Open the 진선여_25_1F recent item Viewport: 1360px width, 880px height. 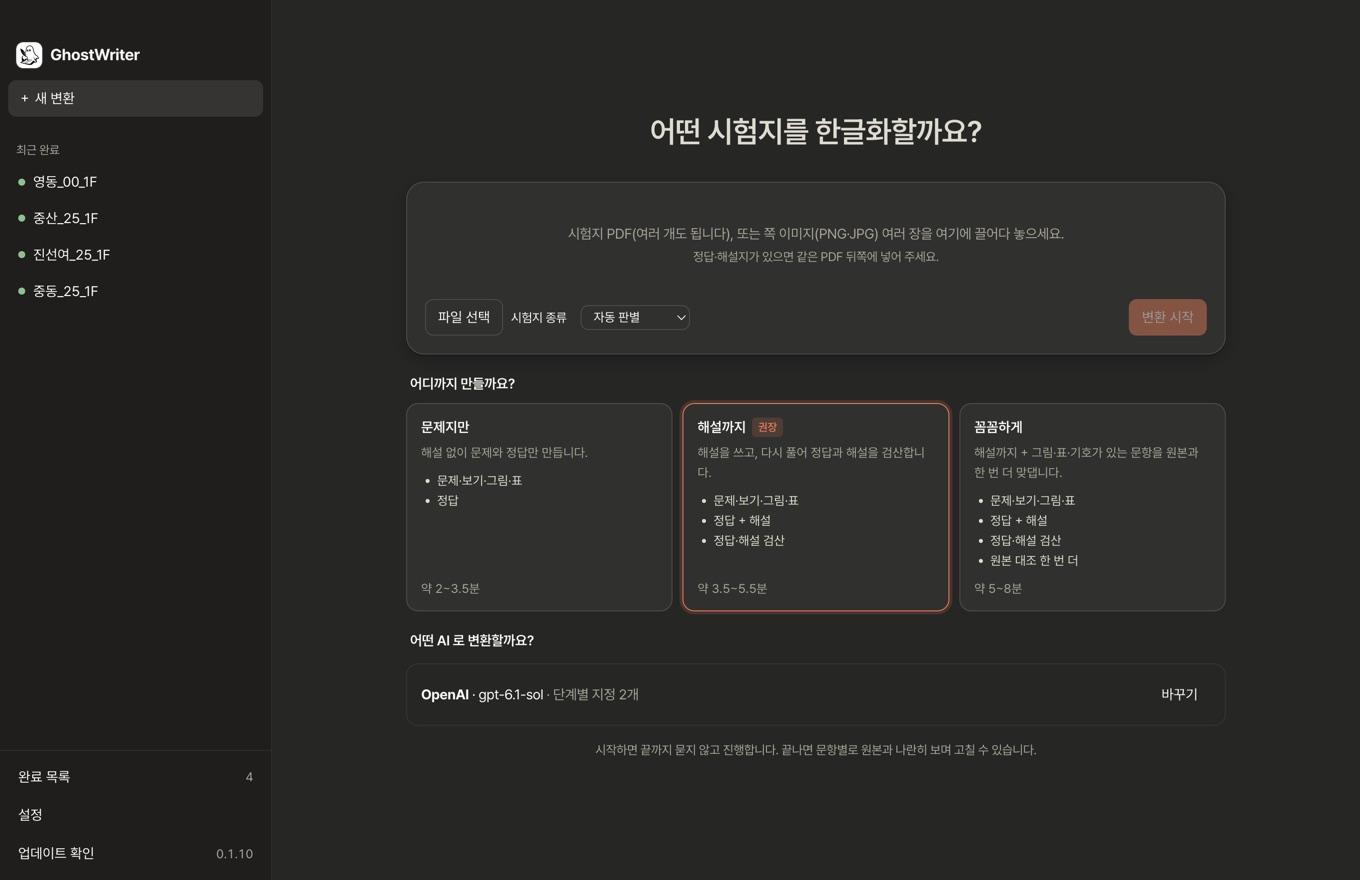pyautogui.click(x=136, y=255)
